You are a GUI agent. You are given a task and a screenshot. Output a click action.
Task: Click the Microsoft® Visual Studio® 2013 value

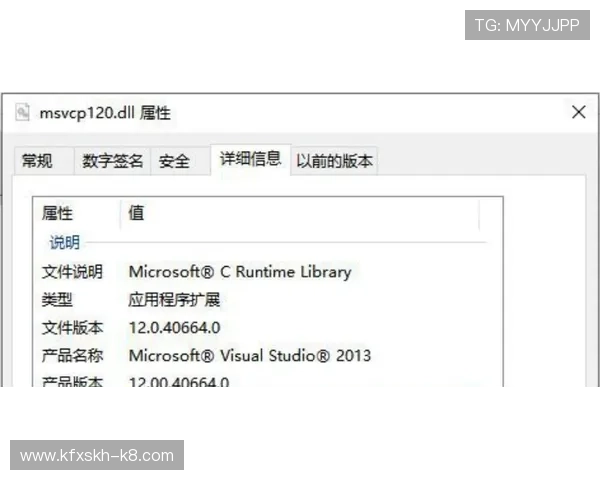[250, 356]
